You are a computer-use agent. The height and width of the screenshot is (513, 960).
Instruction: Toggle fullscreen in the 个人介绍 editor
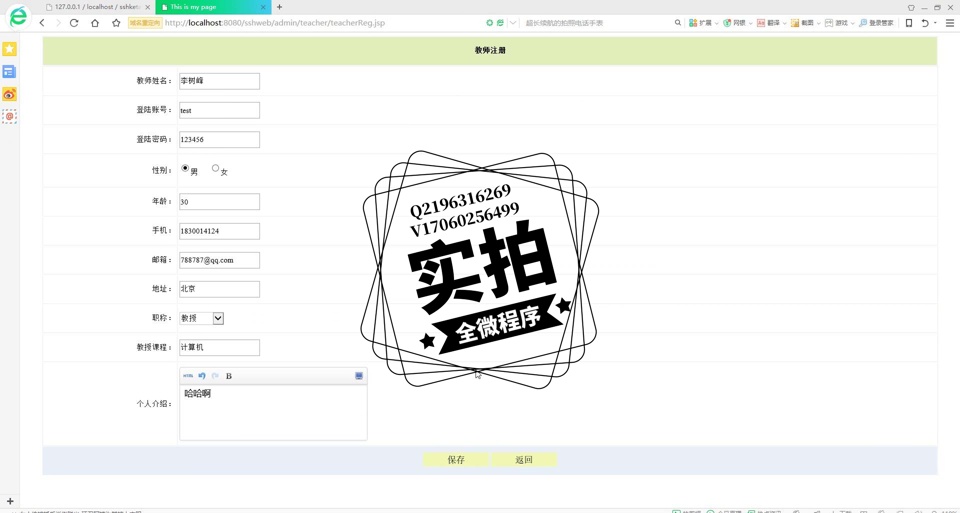point(359,376)
